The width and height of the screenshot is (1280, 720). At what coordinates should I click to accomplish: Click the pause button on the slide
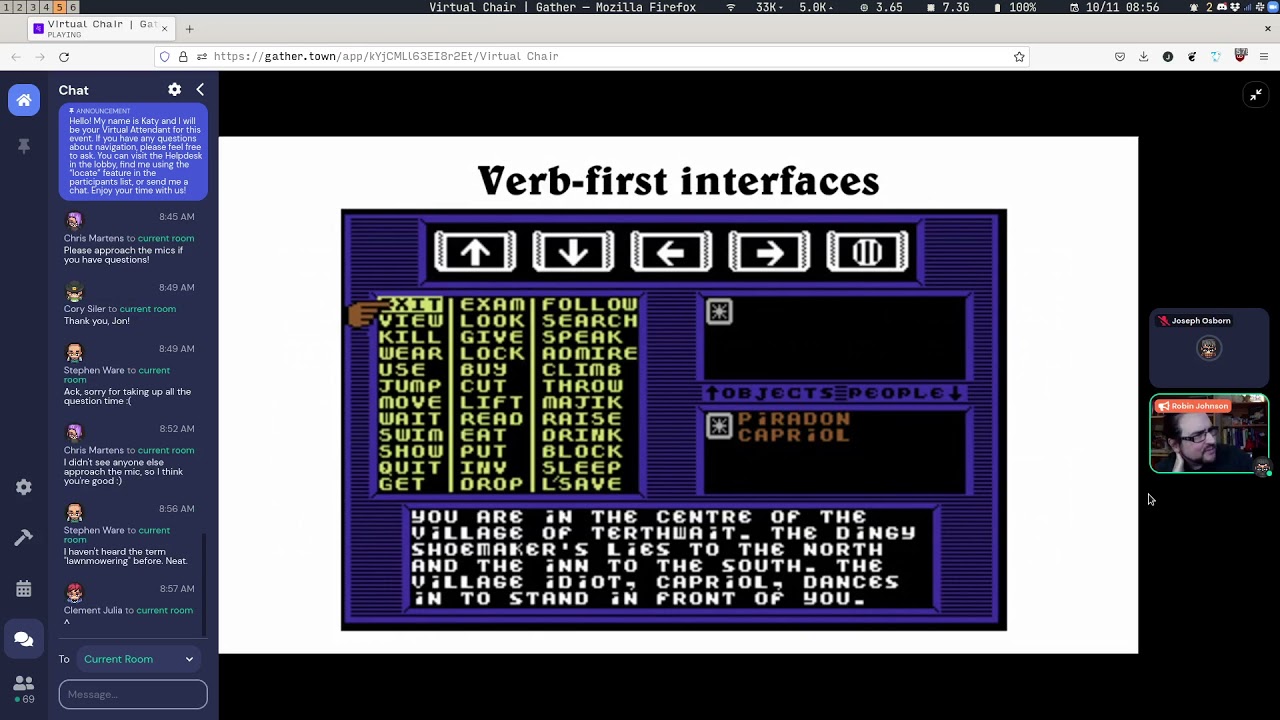(867, 251)
